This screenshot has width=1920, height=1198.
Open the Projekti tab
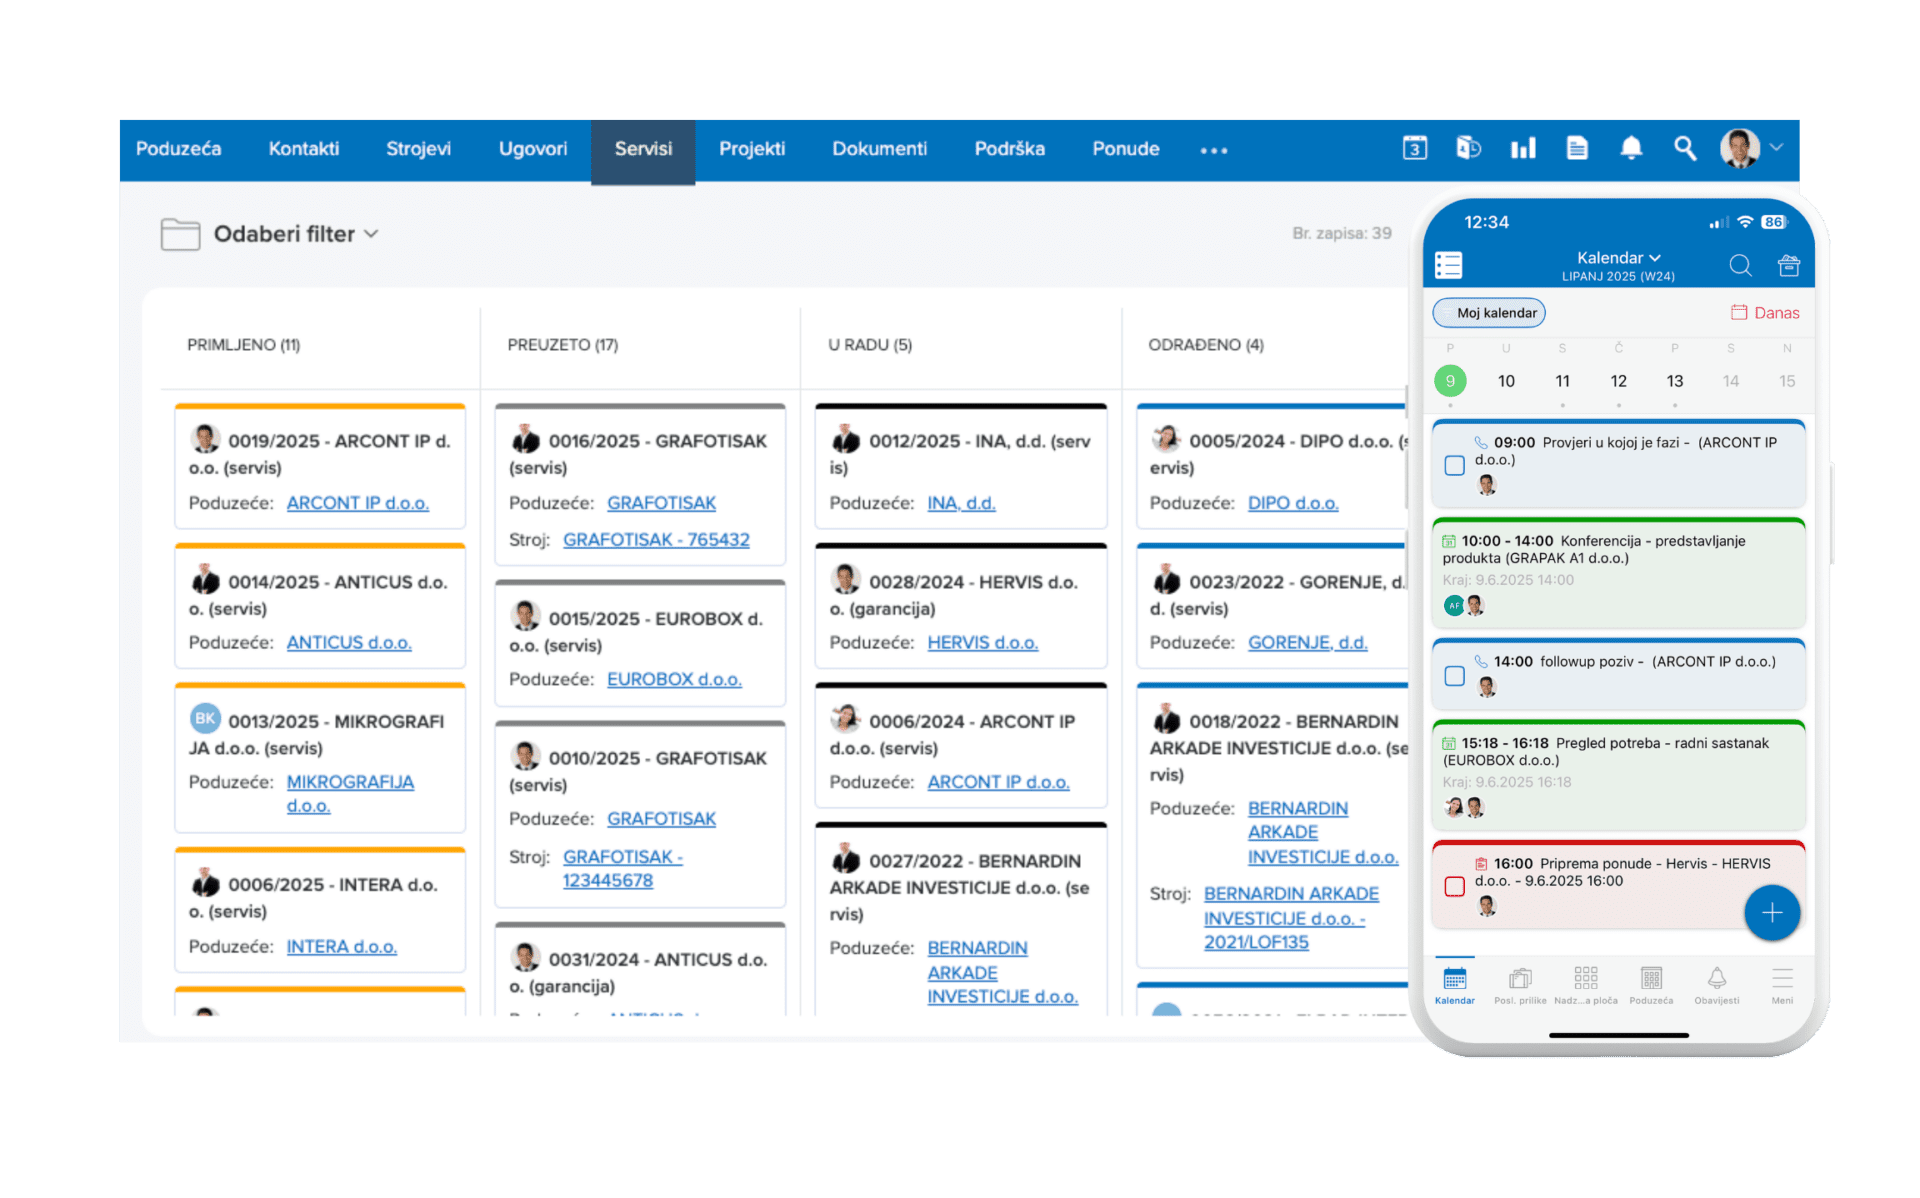[x=752, y=149]
